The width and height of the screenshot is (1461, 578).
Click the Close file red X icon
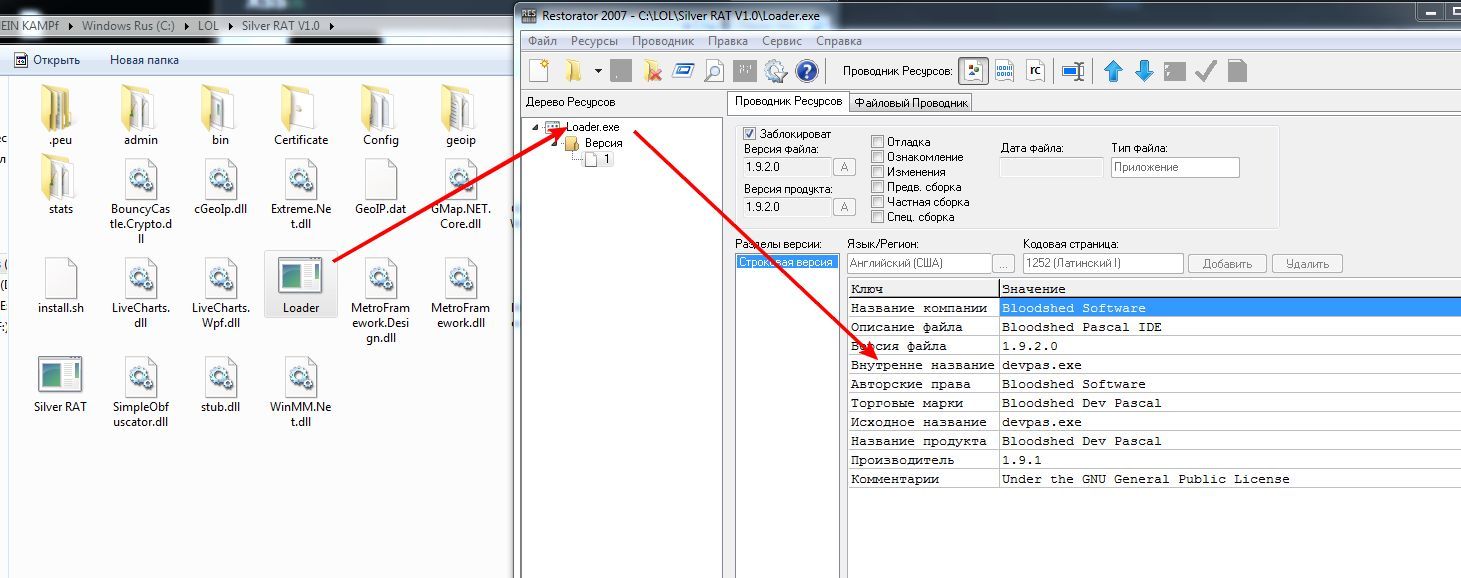pyautogui.click(x=652, y=71)
